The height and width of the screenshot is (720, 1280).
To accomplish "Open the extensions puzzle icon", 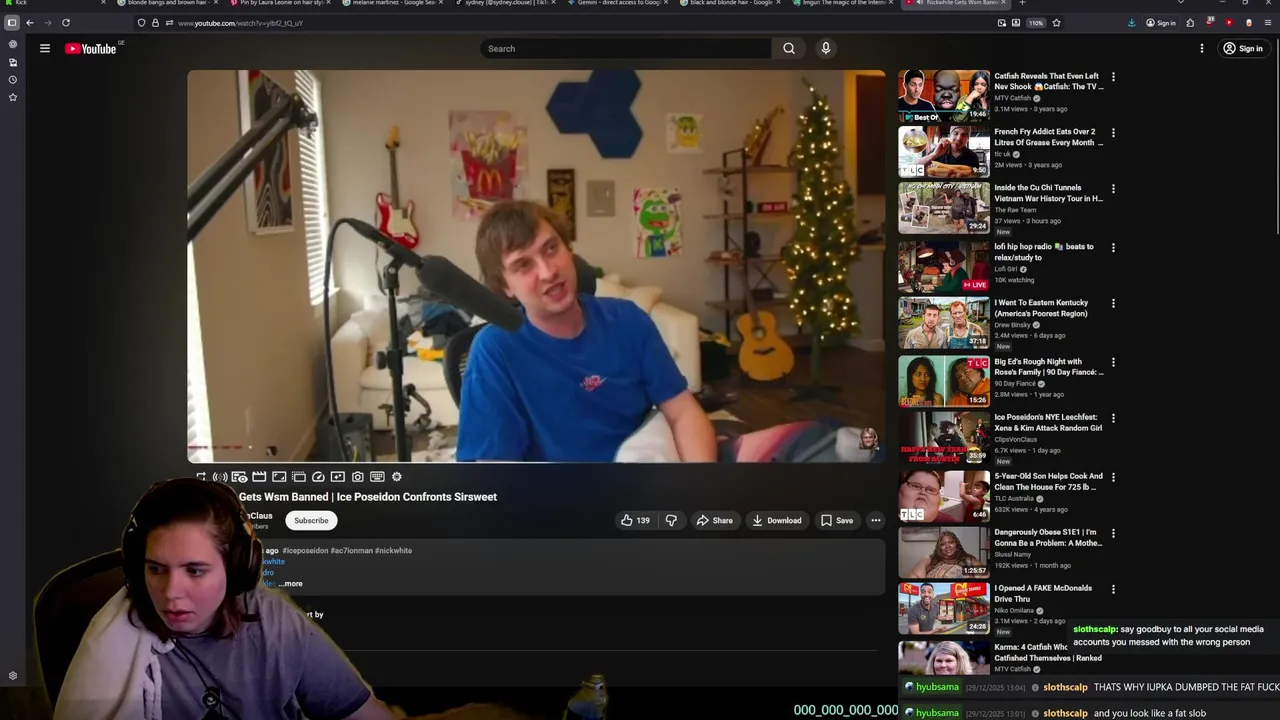I will point(1190,22).
